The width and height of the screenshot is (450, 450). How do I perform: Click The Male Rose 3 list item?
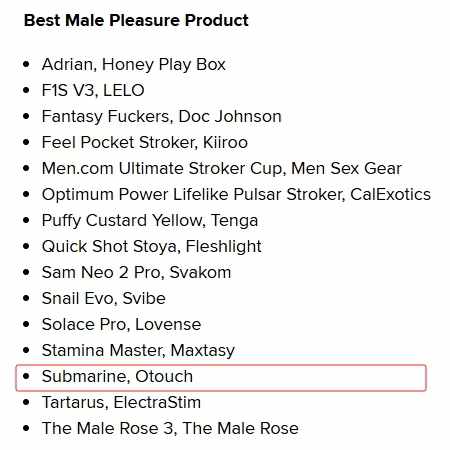pos(170,428)
